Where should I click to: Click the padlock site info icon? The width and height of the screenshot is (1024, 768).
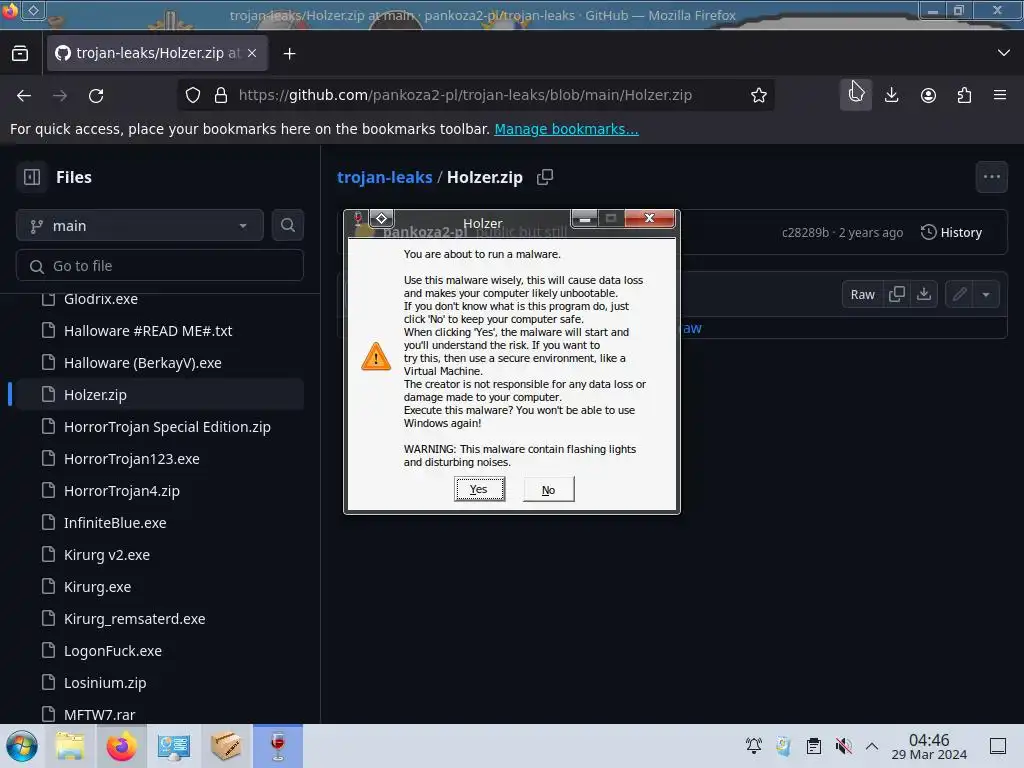point(221,95)
